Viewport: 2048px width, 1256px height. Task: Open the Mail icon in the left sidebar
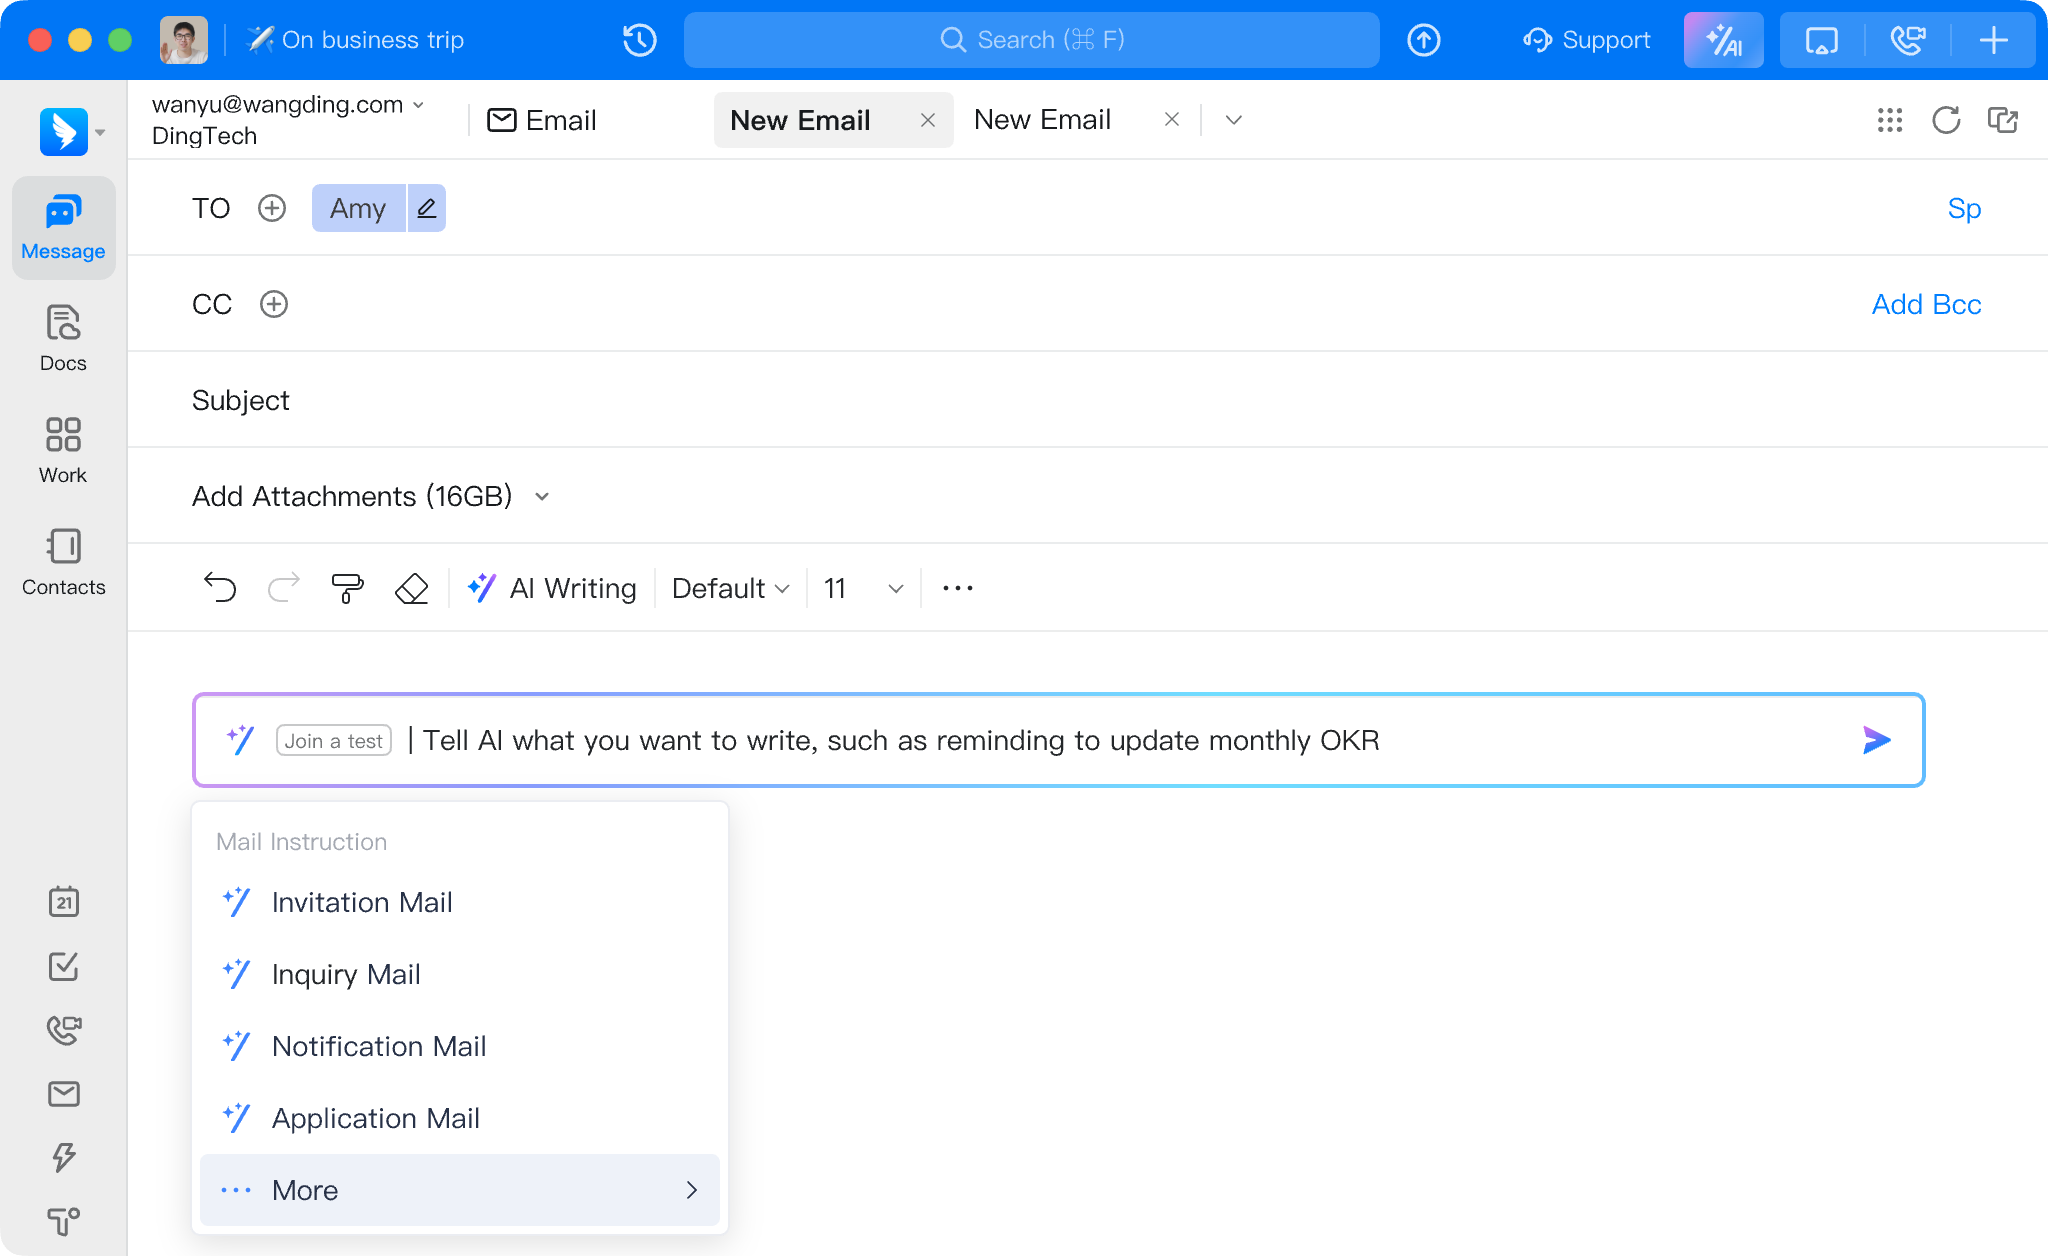63,1094
